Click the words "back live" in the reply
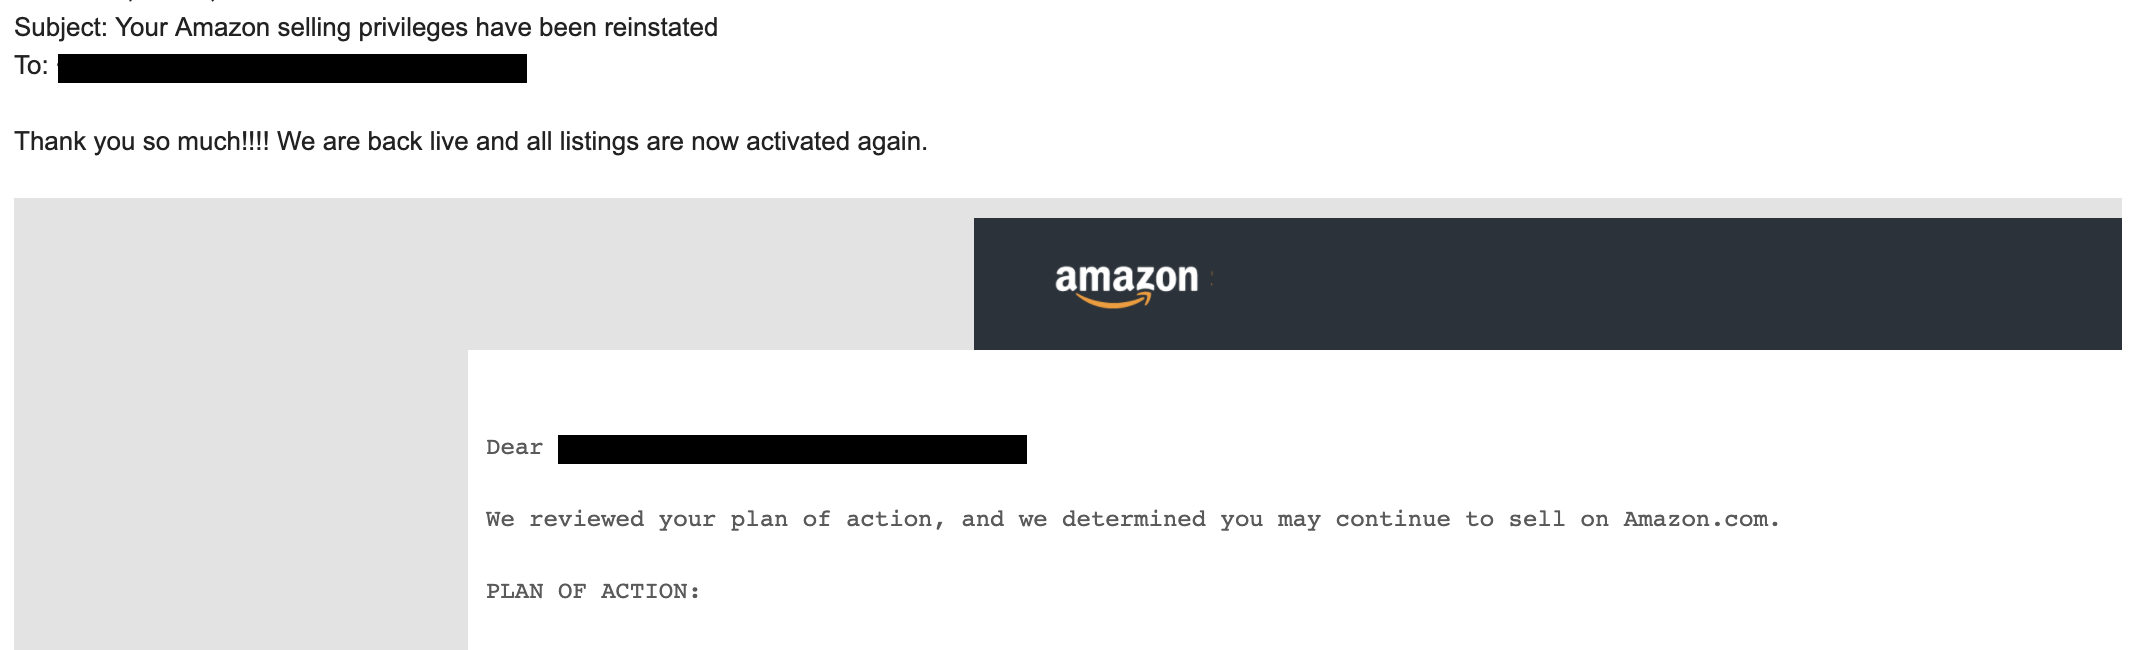 418,141
